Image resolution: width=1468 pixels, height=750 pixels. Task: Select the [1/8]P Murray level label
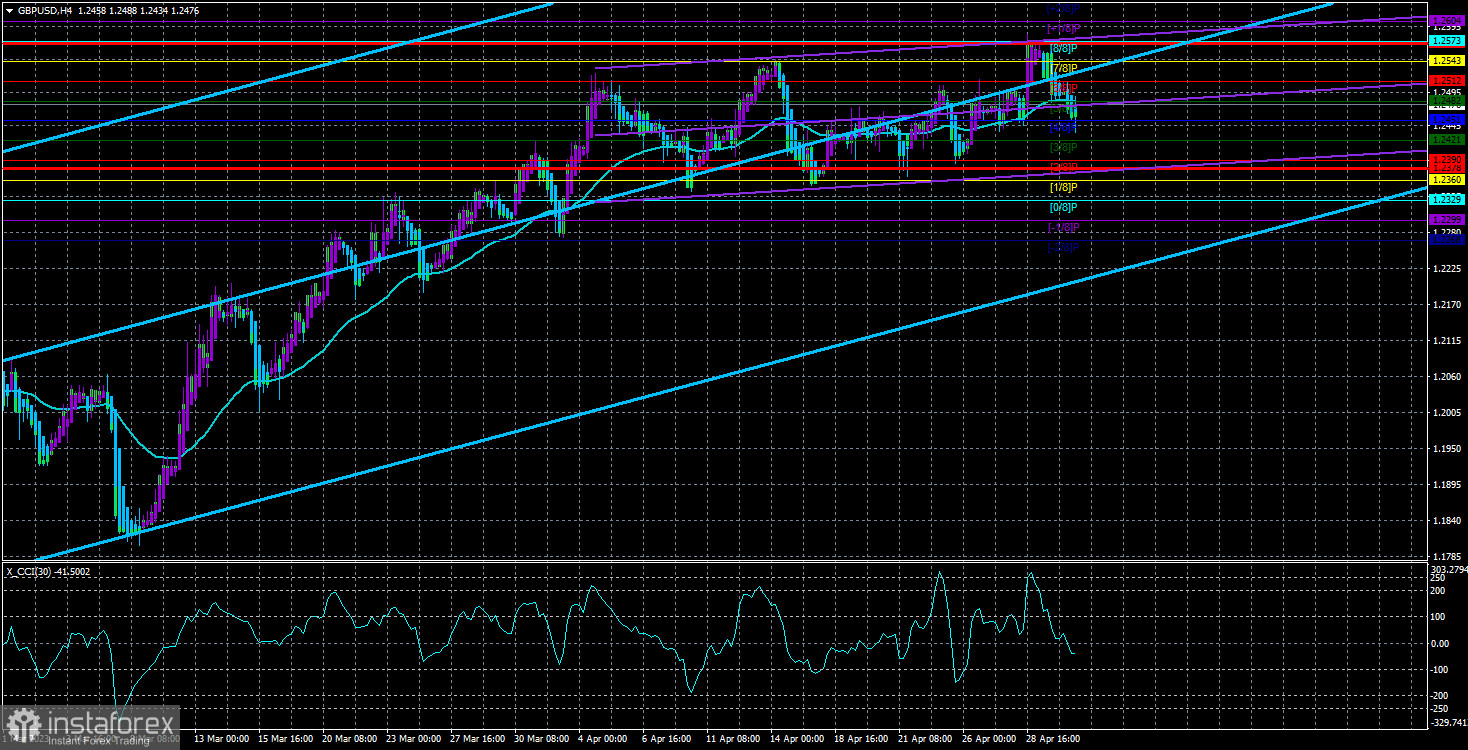pos(1063,188)
